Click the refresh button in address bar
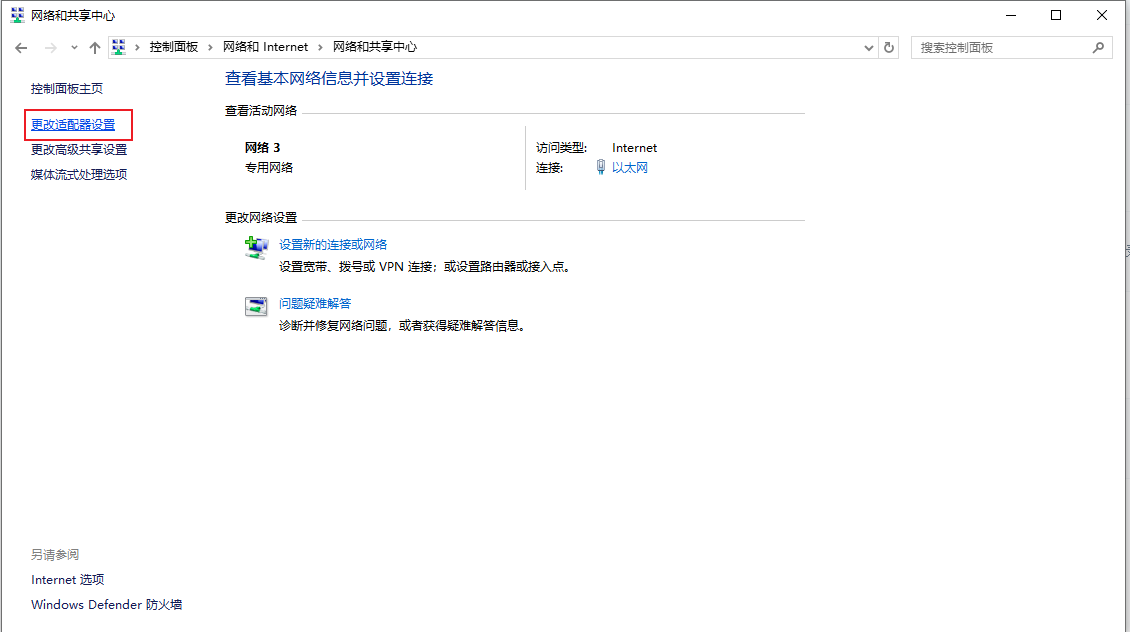The height and width of the screenshot is (632, 1130). pyautogui.click(x=889, y=47)
